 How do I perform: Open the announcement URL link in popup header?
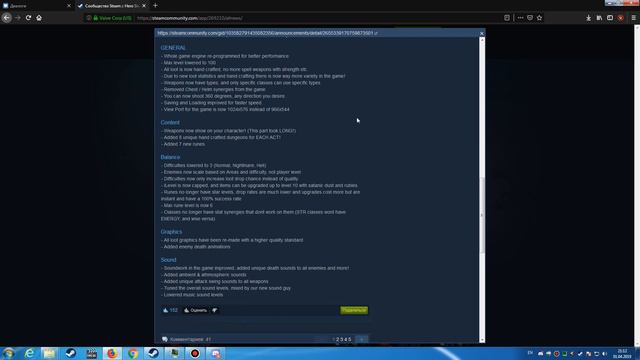click(267, 33)
